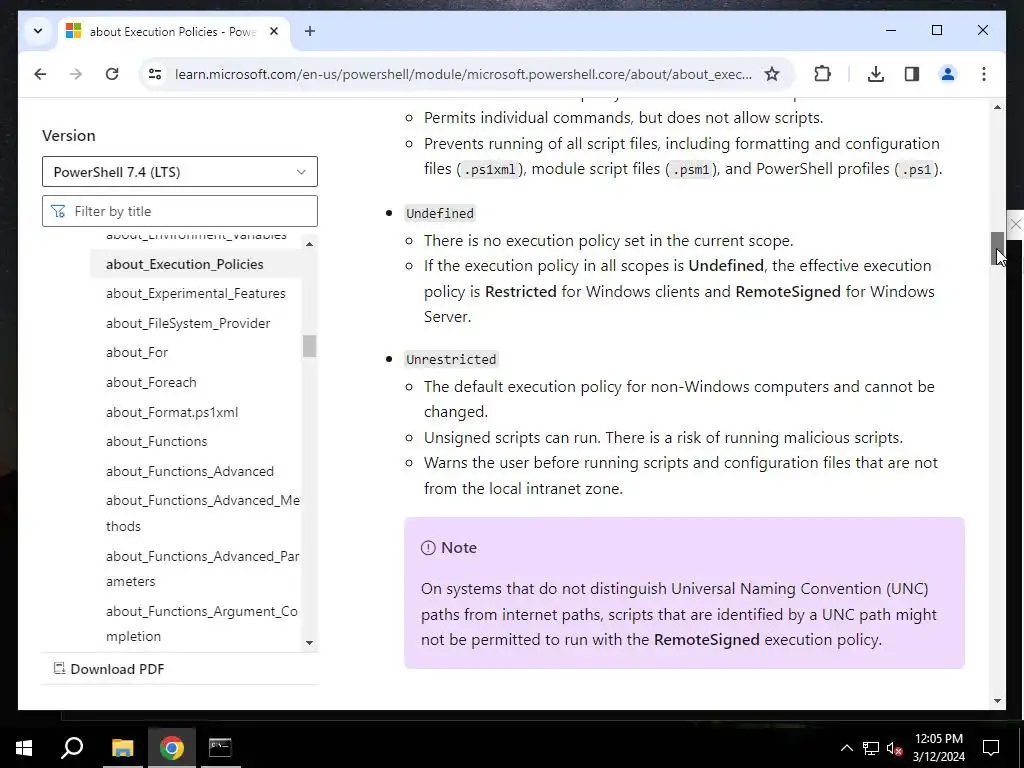Close the about Execution Policies tab

click(274, 31)
